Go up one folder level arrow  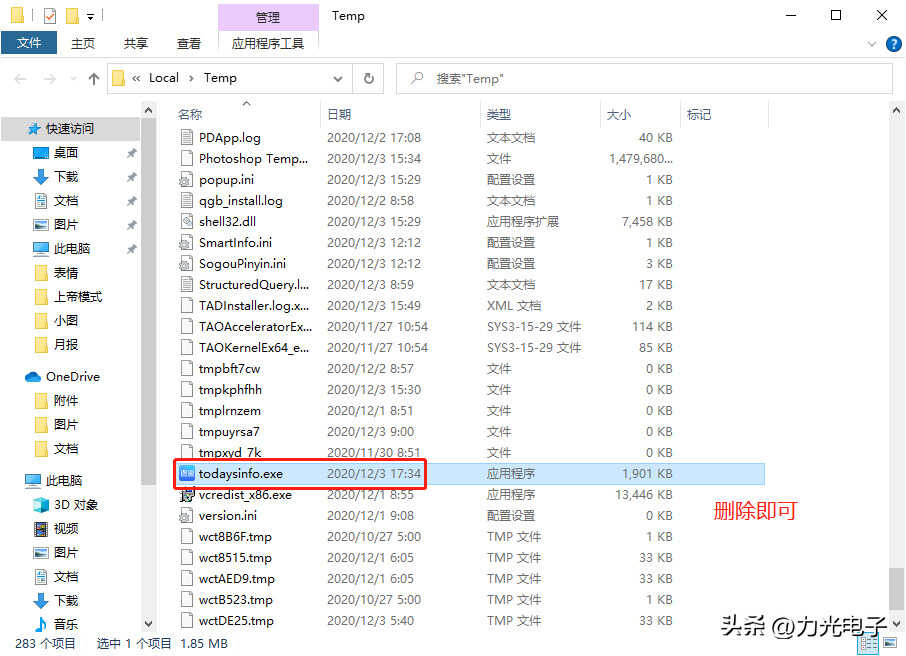94,79
